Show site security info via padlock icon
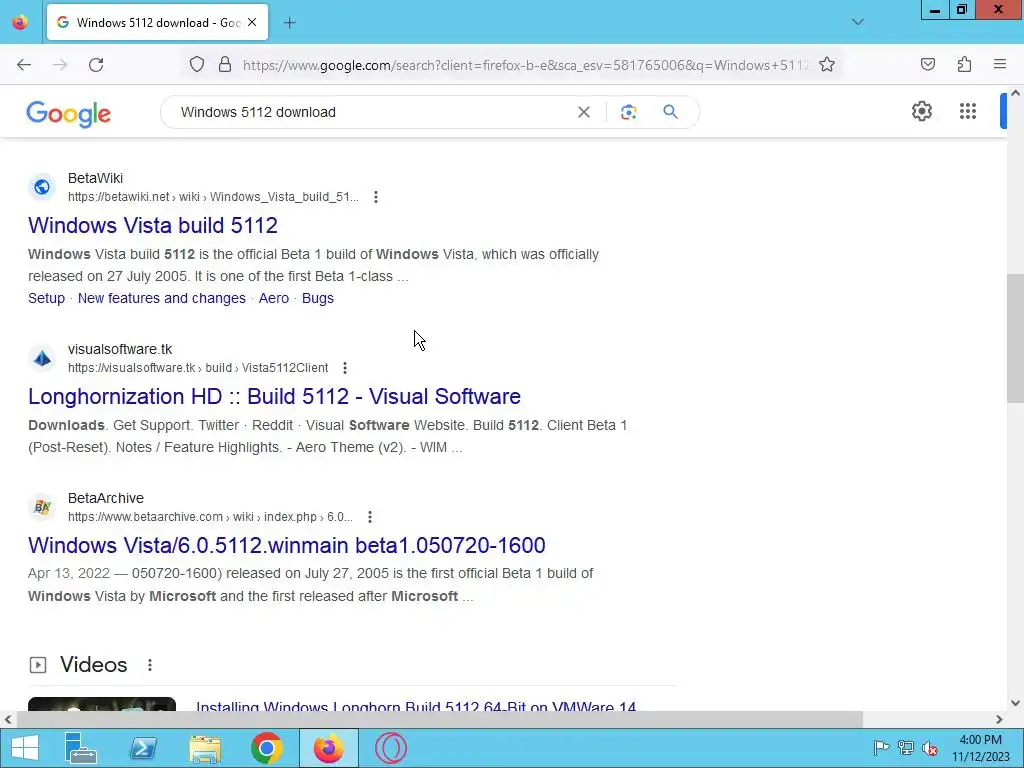The width and height of the screenshot is (1024, 768). pyautogui.click(x=225, y=65)
